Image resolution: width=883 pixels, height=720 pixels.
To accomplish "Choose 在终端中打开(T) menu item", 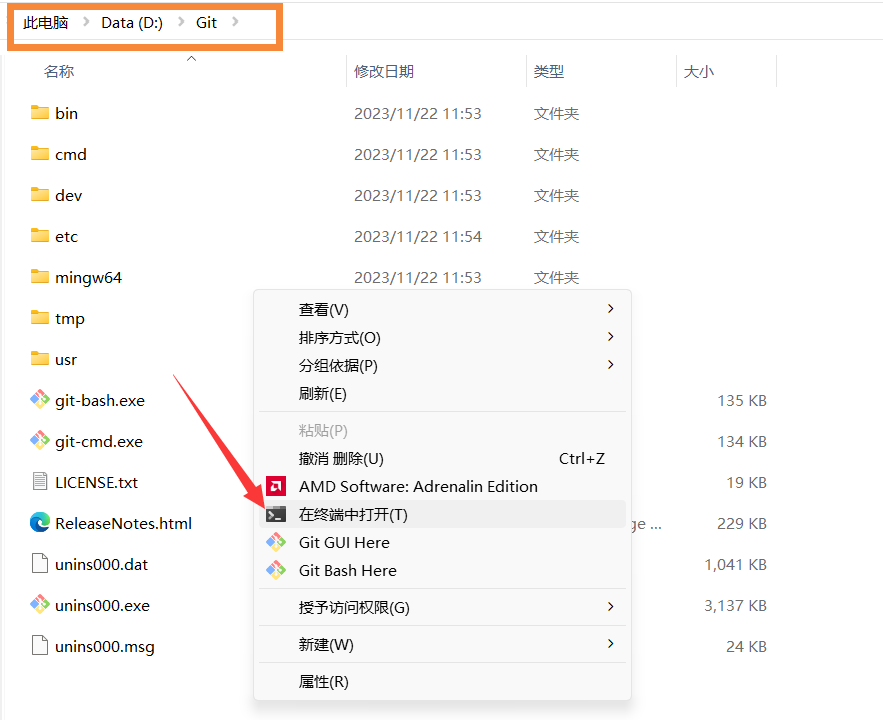I will click(x=442, y=515).
